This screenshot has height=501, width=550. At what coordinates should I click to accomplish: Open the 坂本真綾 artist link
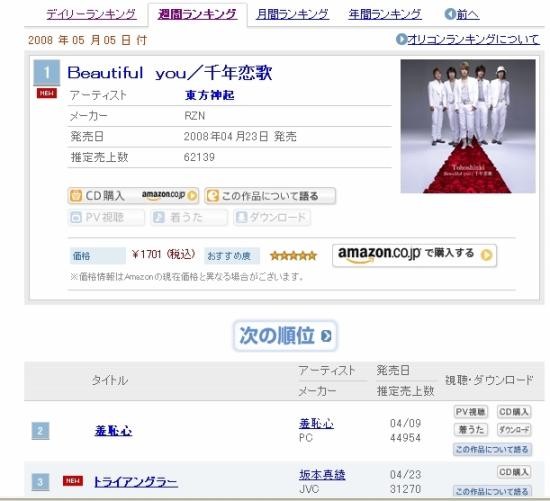(x=322, y=475)
